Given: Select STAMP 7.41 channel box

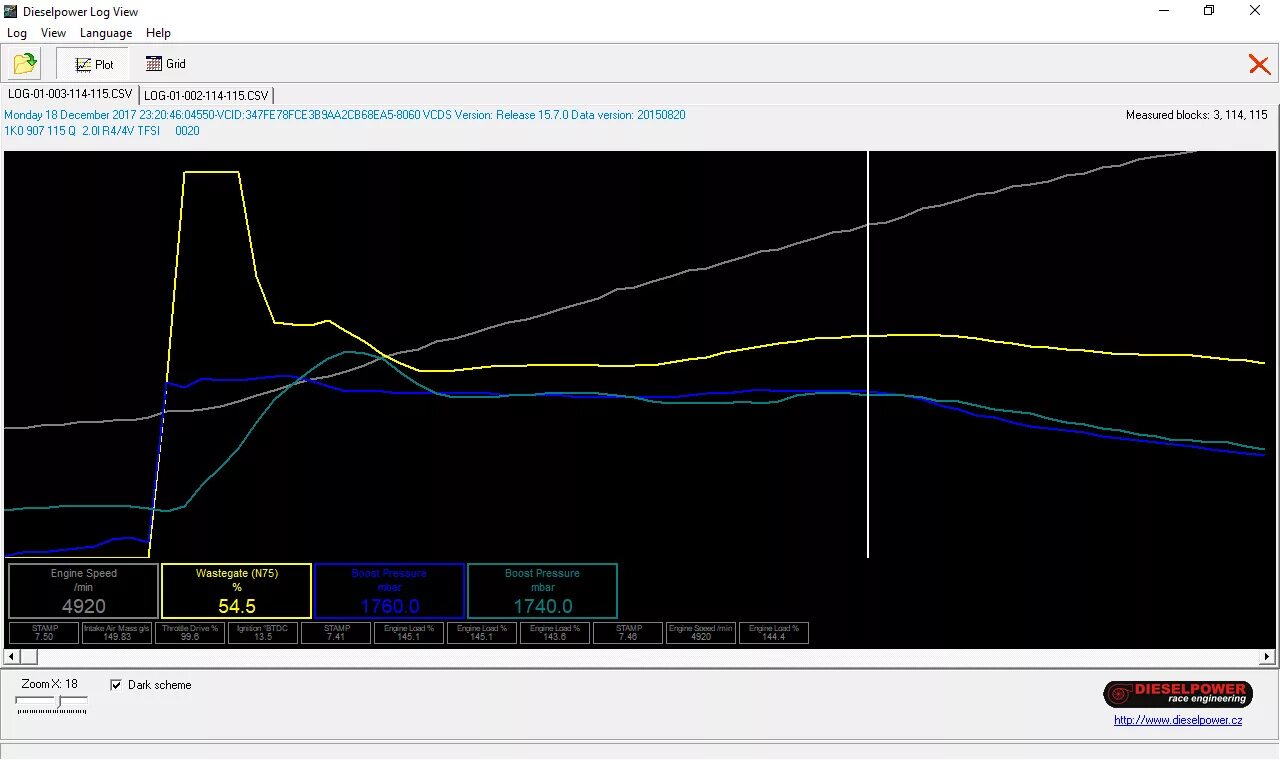Looking at the screenshot, I should [336, 633].
